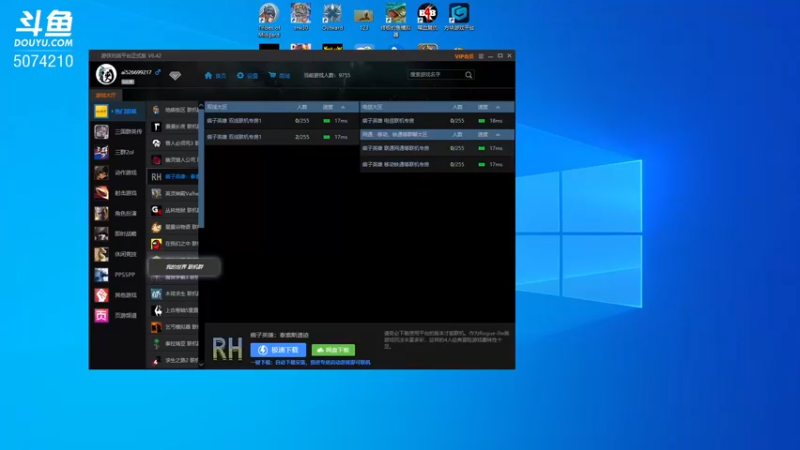
Task: Click the game list scroll-up arrow
Action: point(201,106)
